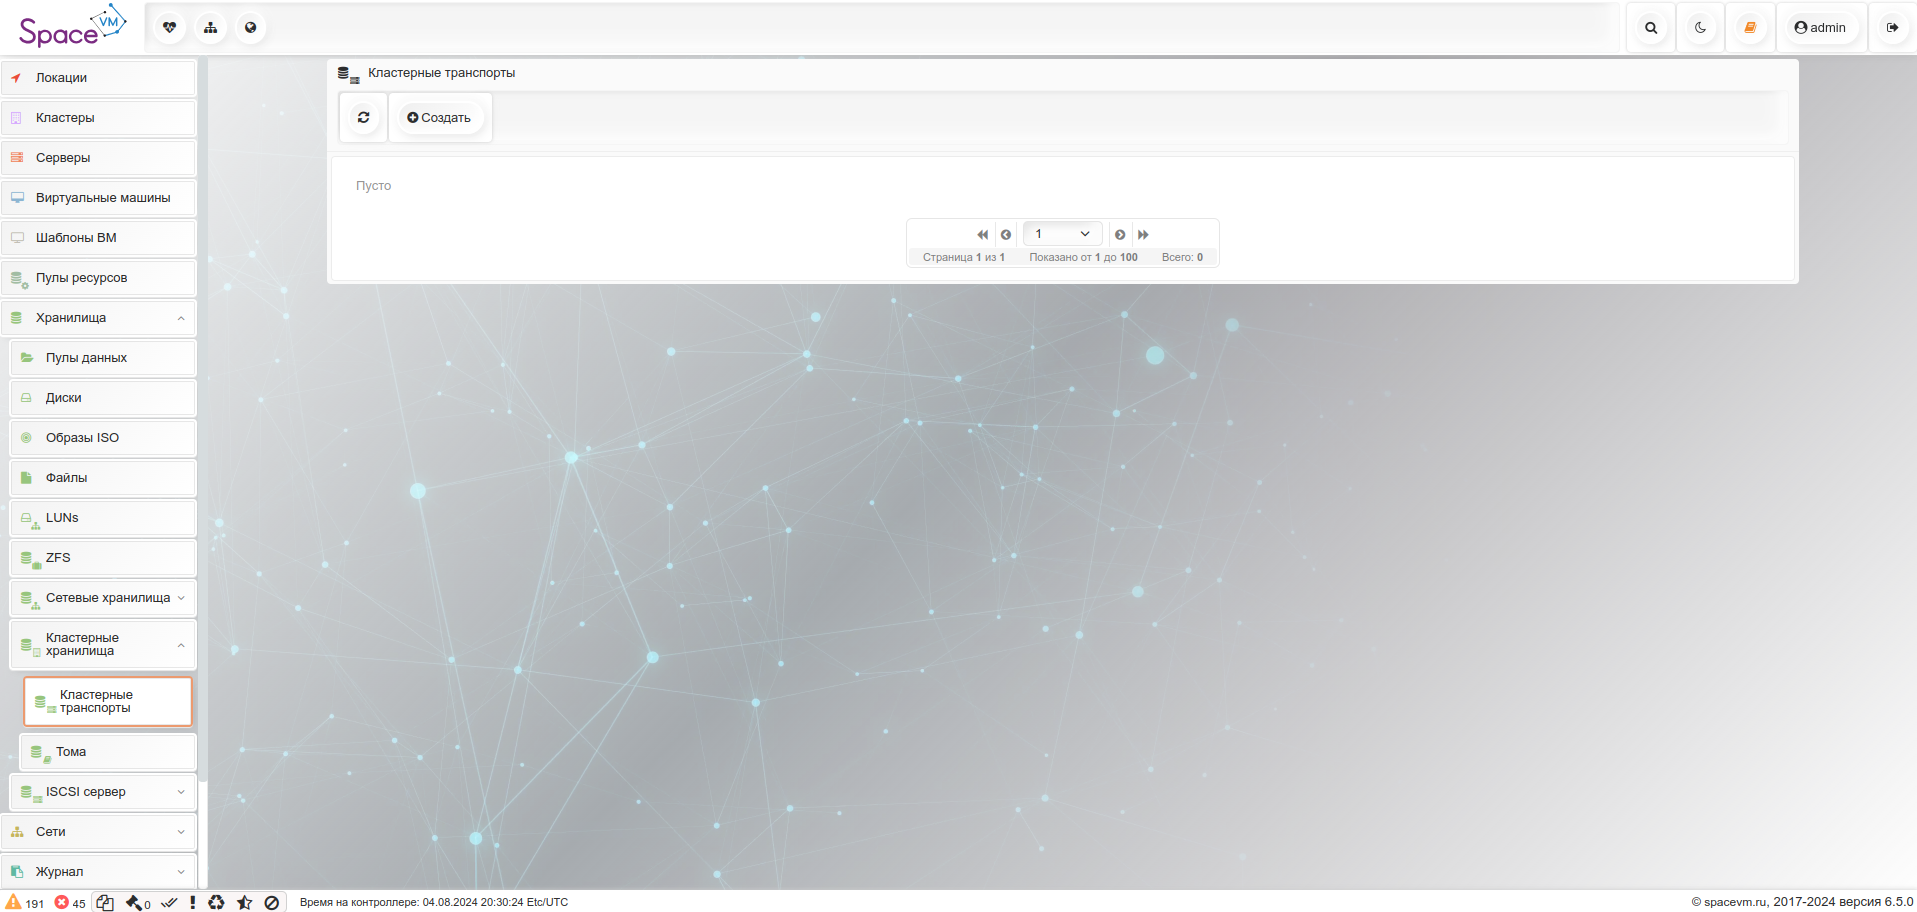Viewport: 1917px width, 912px height.
Task: Open the page number dropdown
Action: click(x=1062, y=234)
